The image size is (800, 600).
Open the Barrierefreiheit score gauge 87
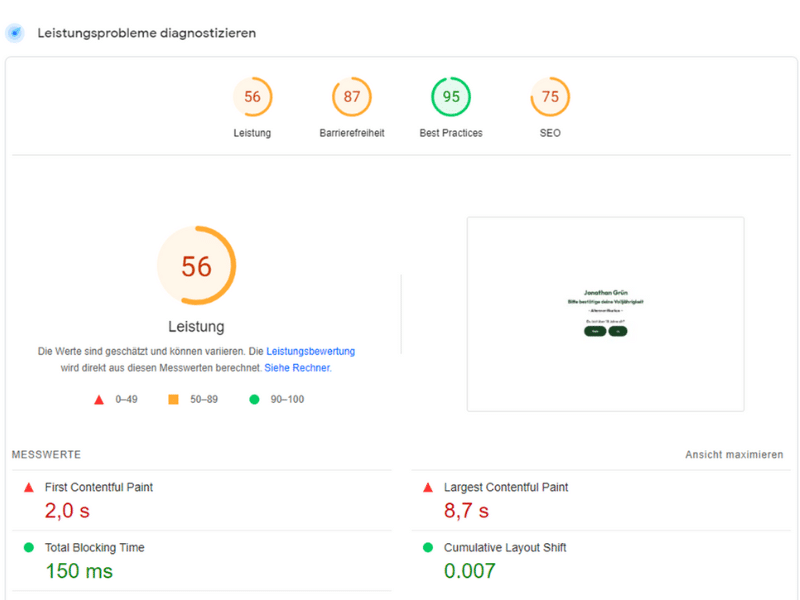(351, 97)
